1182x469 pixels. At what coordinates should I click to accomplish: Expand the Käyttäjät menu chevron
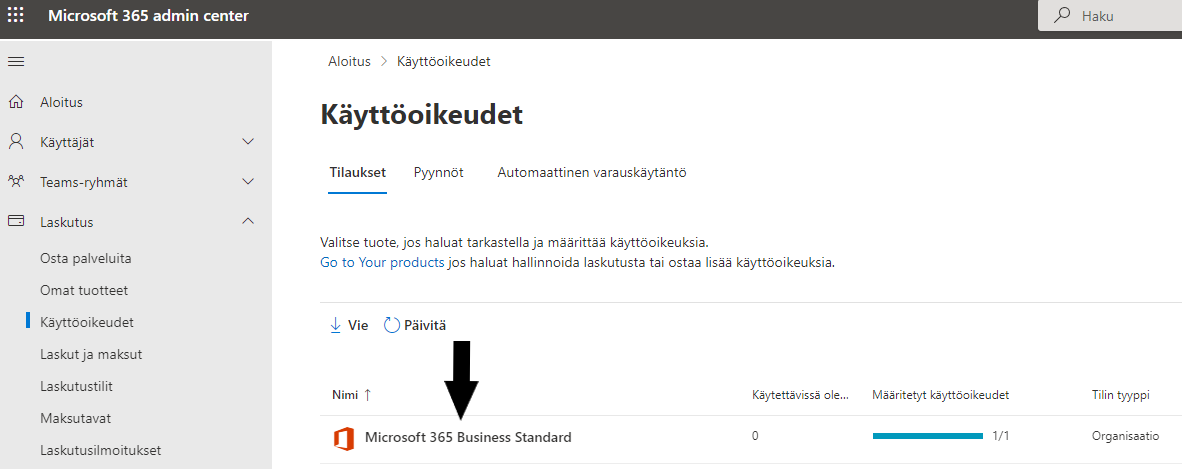247,141
